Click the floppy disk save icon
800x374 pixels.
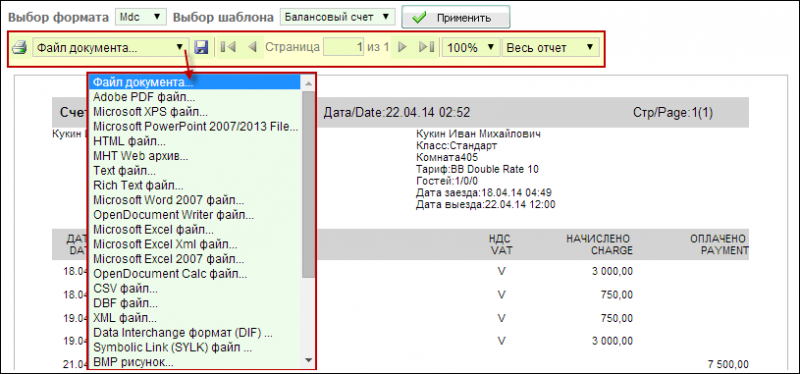point(201,47)
